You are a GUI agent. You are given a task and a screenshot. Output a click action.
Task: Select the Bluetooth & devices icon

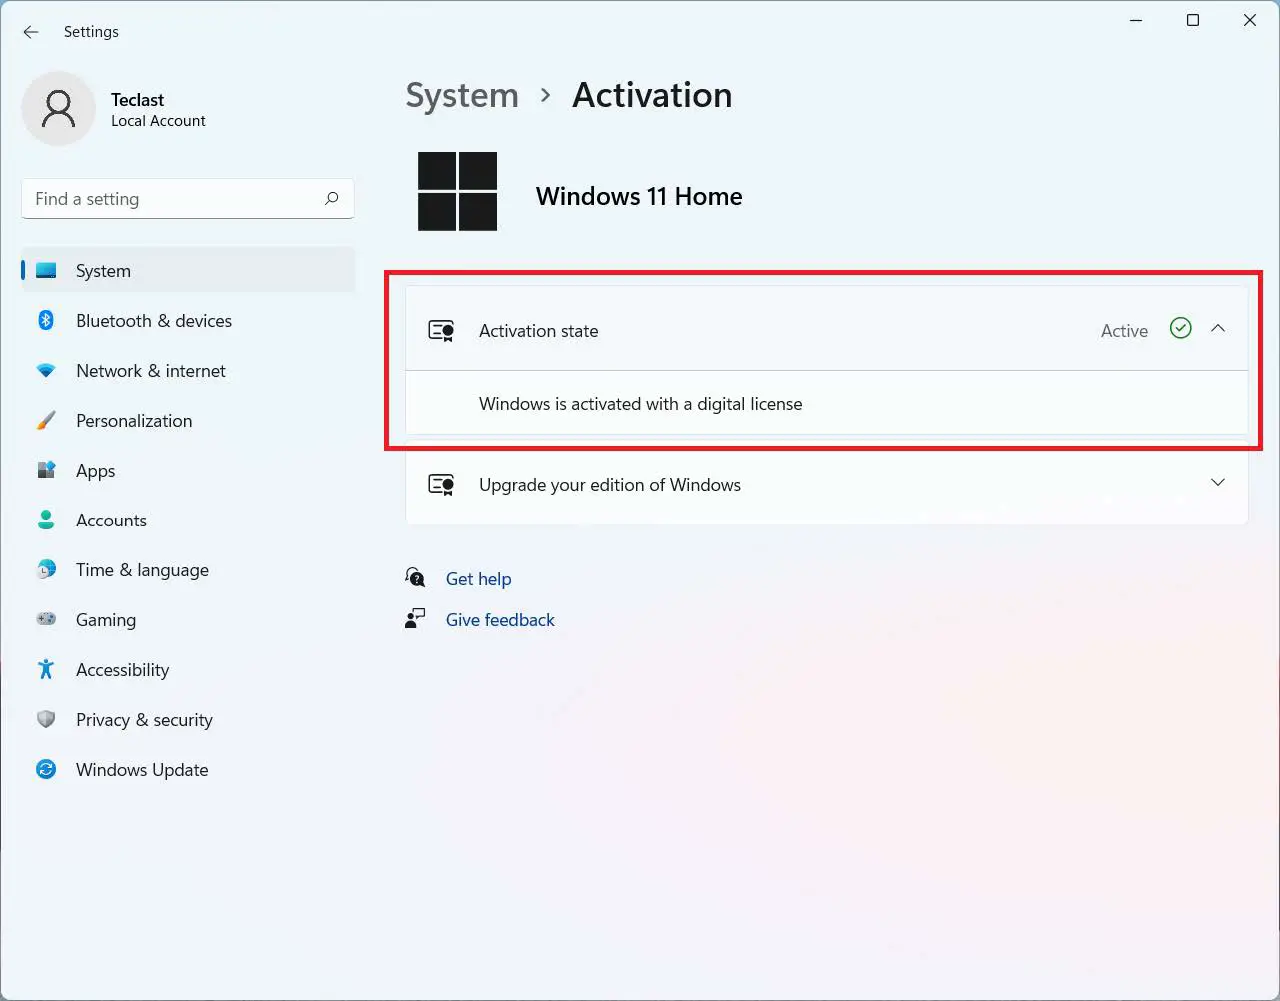(x=46, y=320)
